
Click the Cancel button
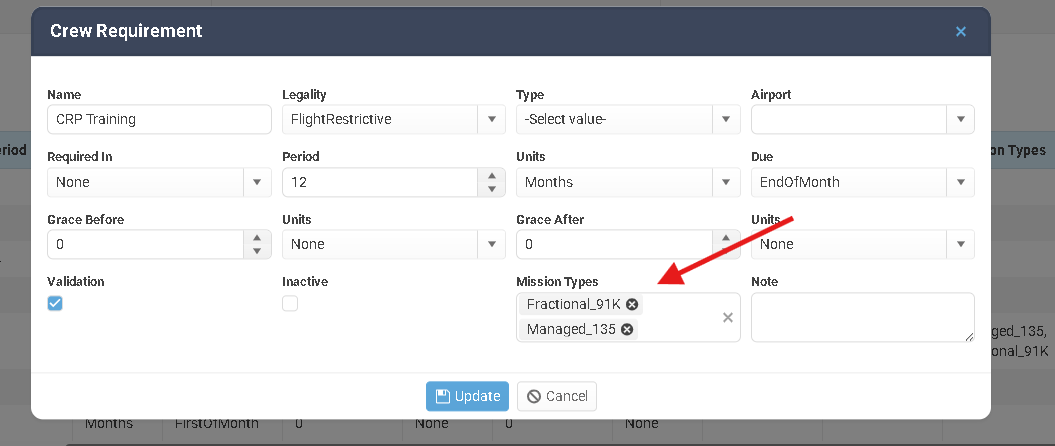(x=557, y=396)
